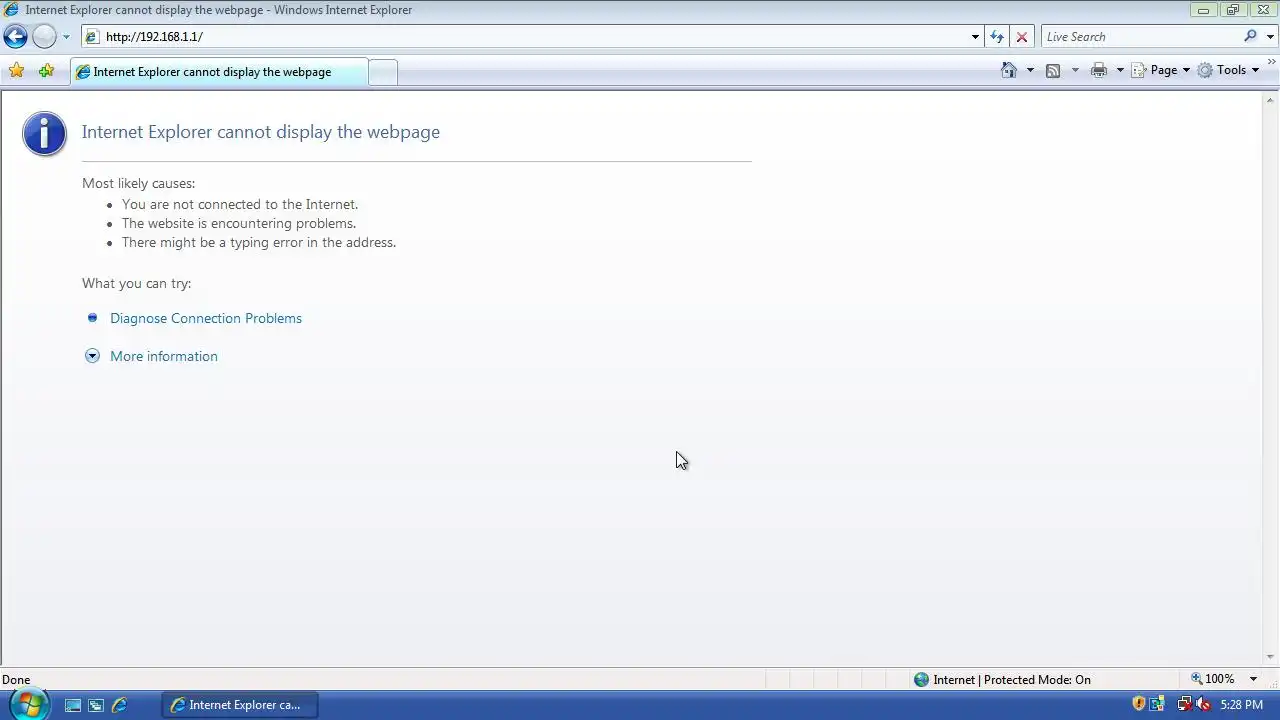Open the Page menu
The height and width of the screenshot is (720, 1280).
[x=1161, y=70]
